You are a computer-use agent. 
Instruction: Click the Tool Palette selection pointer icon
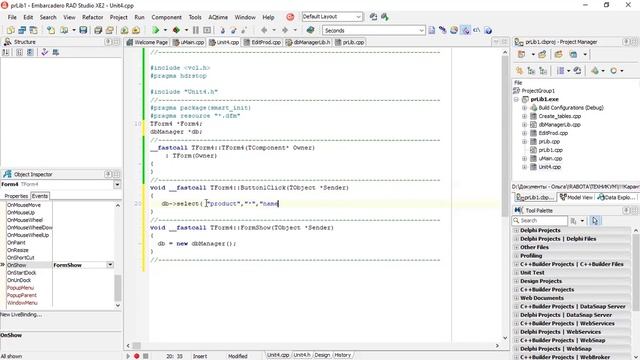pos(595,221)
